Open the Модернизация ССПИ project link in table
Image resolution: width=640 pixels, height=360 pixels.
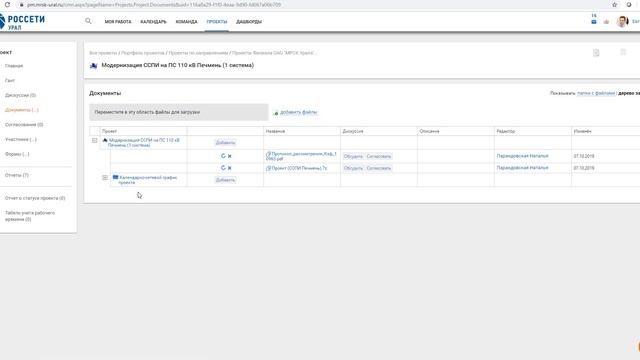tap(144, 142)
